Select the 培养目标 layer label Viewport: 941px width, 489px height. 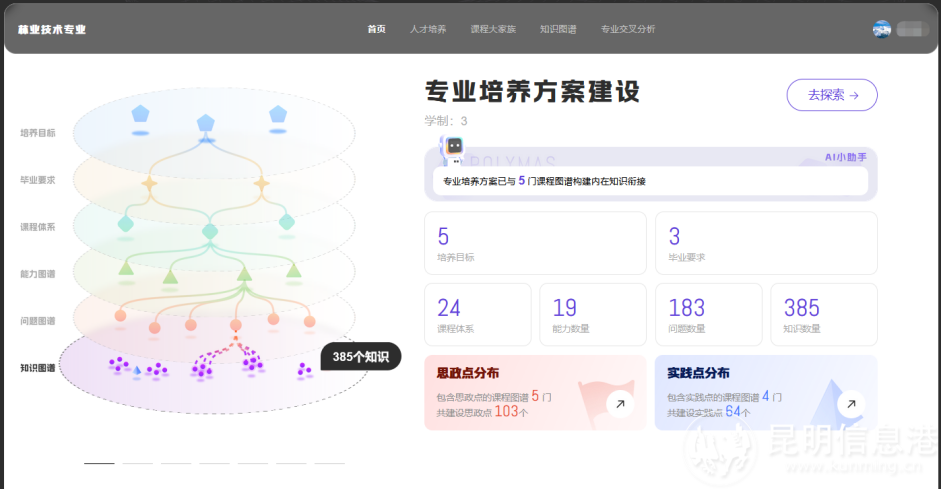[x=38, y=132]
